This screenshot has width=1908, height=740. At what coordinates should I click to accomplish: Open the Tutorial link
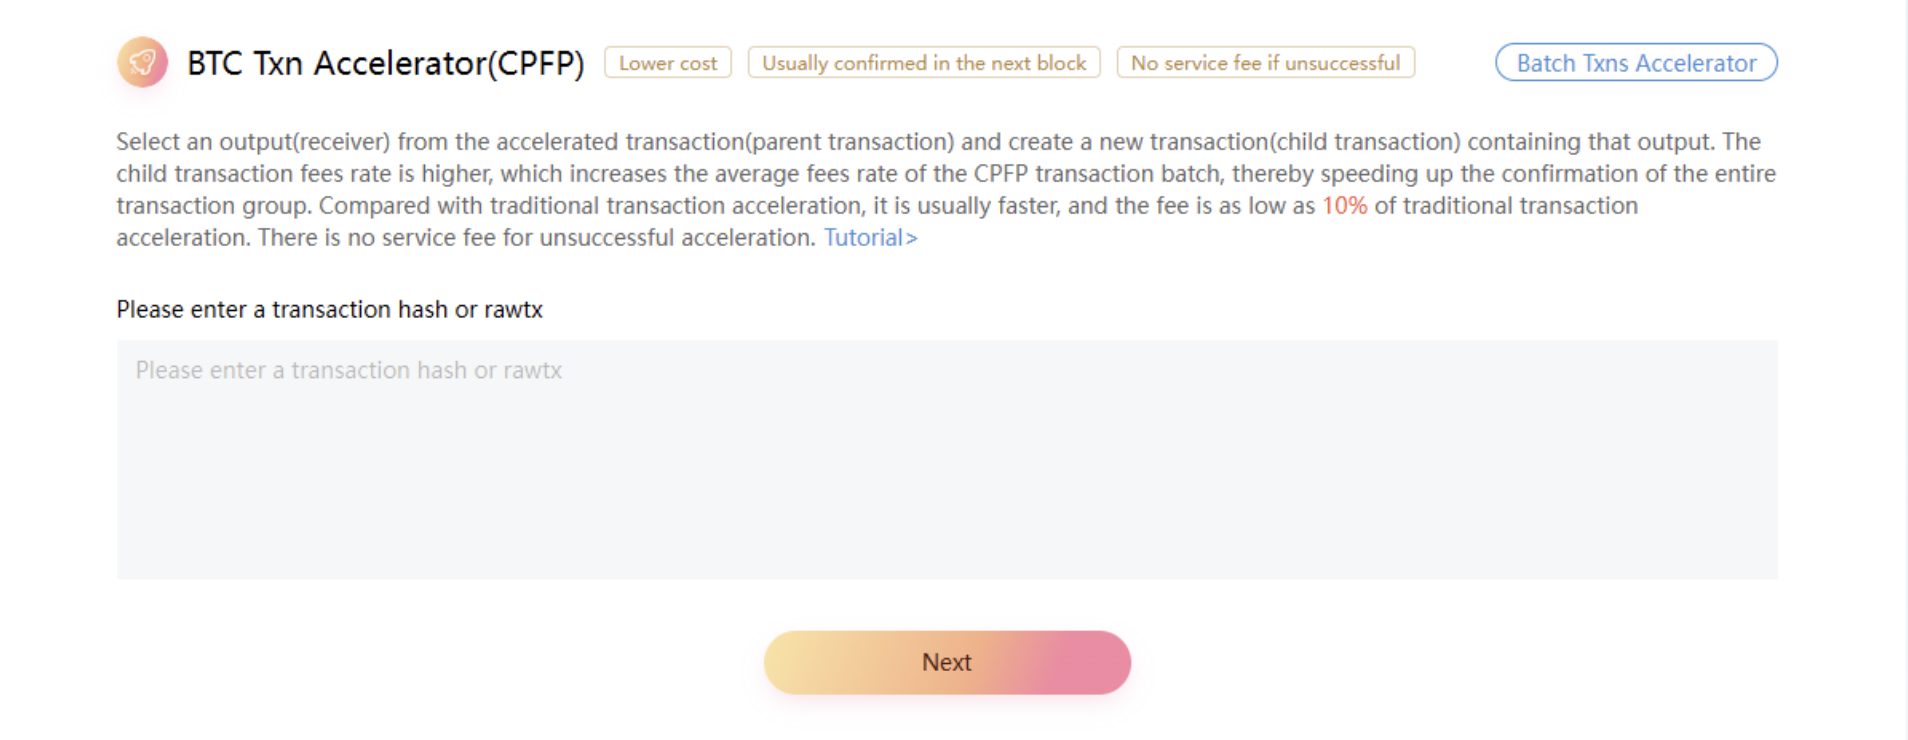point(863,238)
